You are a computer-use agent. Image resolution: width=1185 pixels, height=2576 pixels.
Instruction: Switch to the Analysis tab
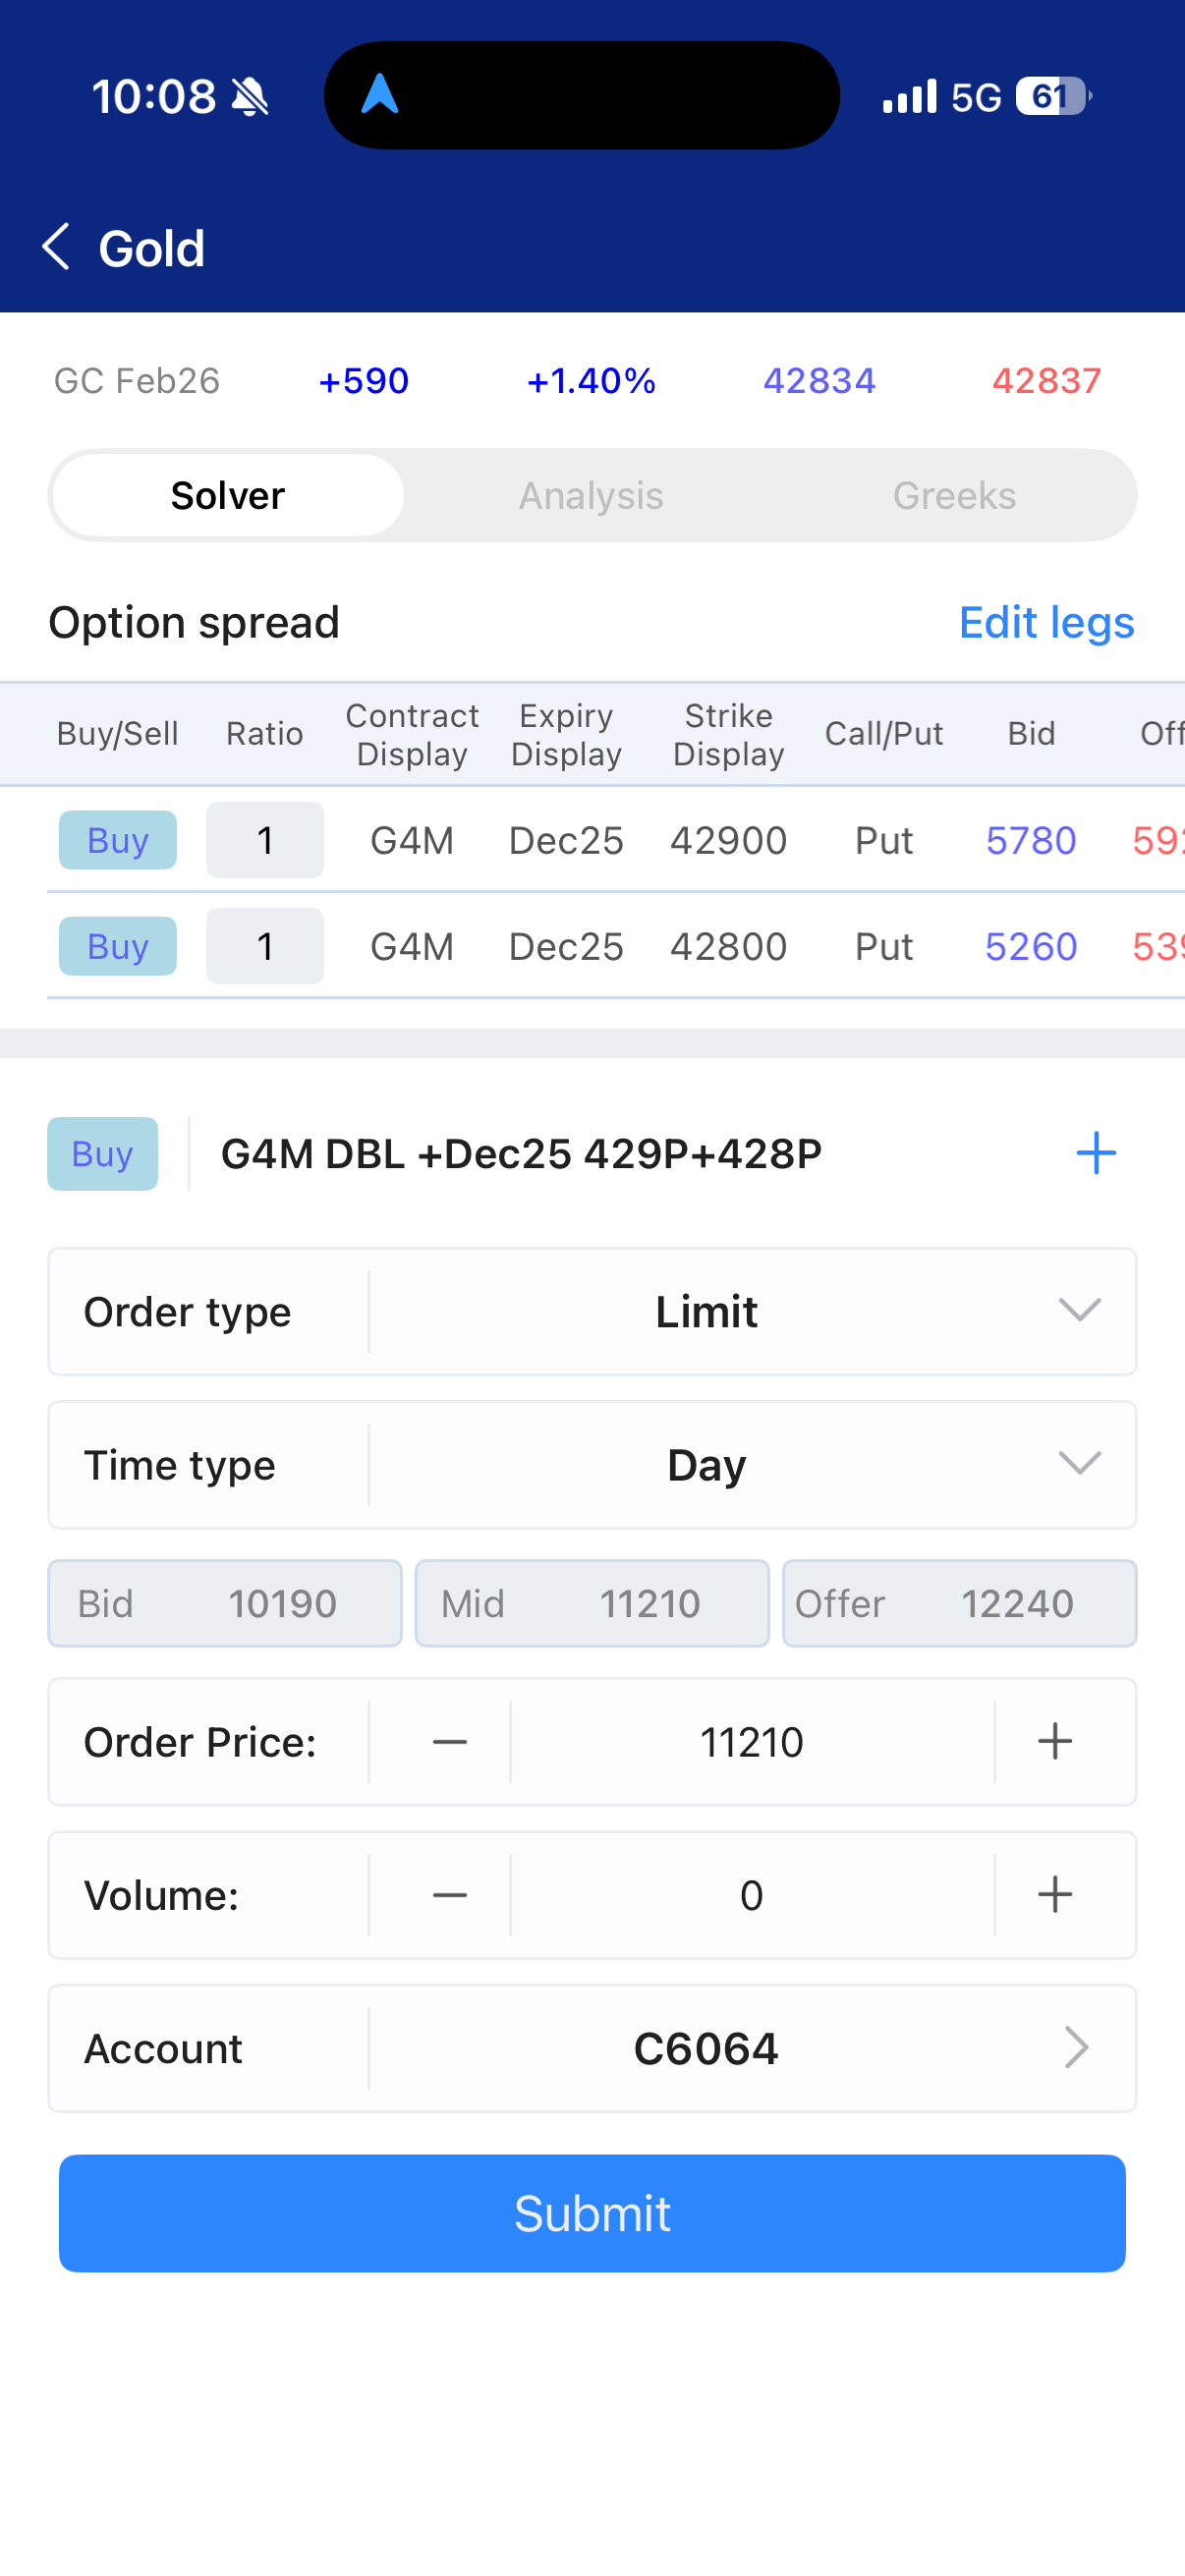point(591,496)
